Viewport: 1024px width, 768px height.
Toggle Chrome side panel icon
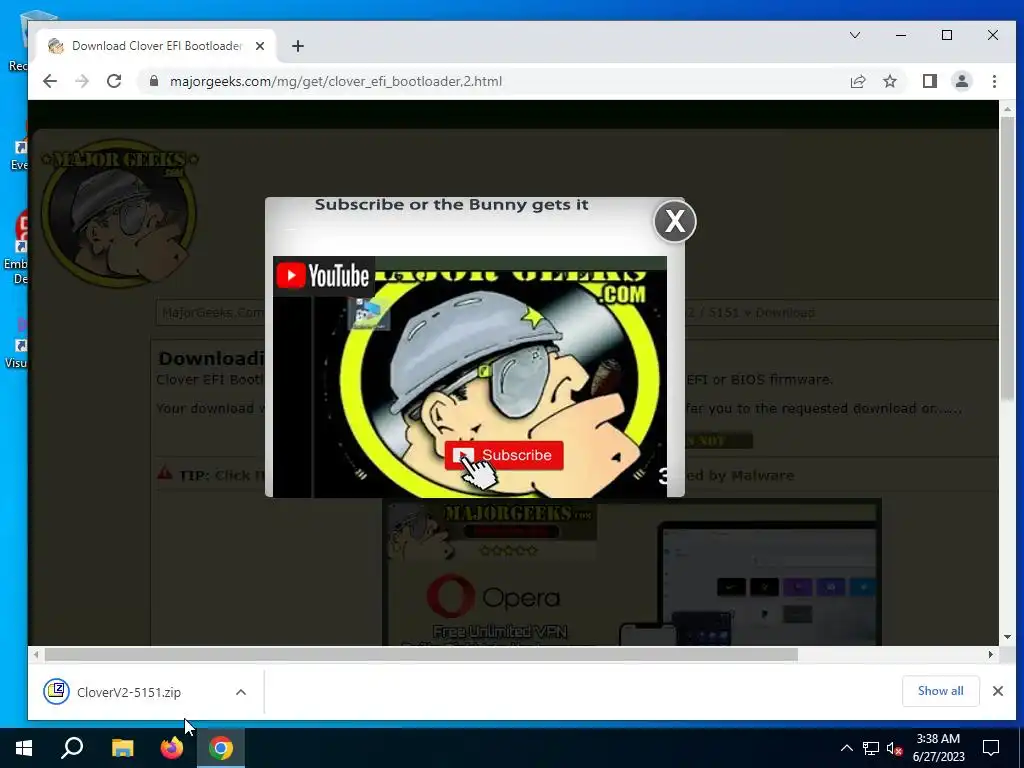pos(929,81)
